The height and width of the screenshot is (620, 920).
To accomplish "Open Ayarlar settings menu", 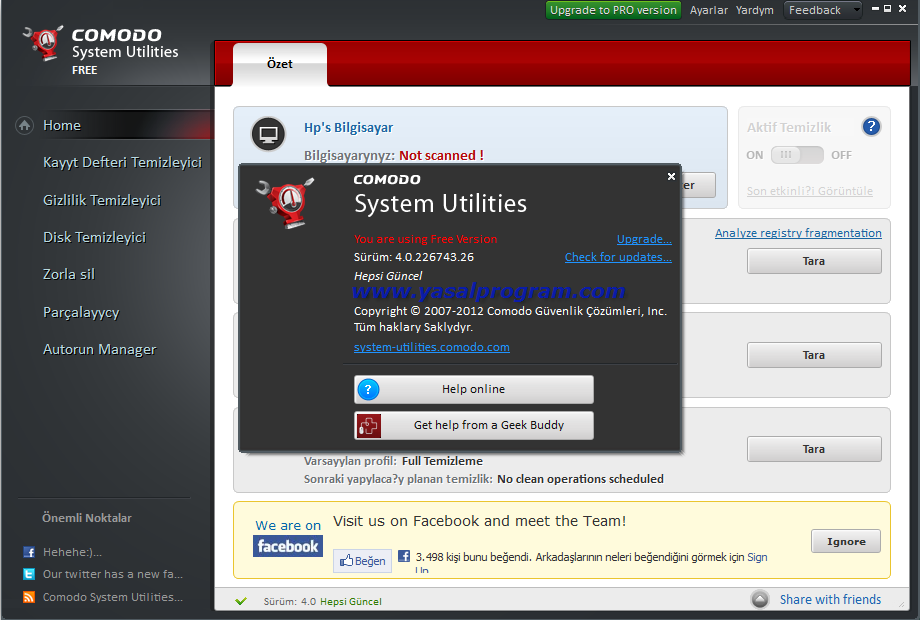I will (x=708, y=10).
